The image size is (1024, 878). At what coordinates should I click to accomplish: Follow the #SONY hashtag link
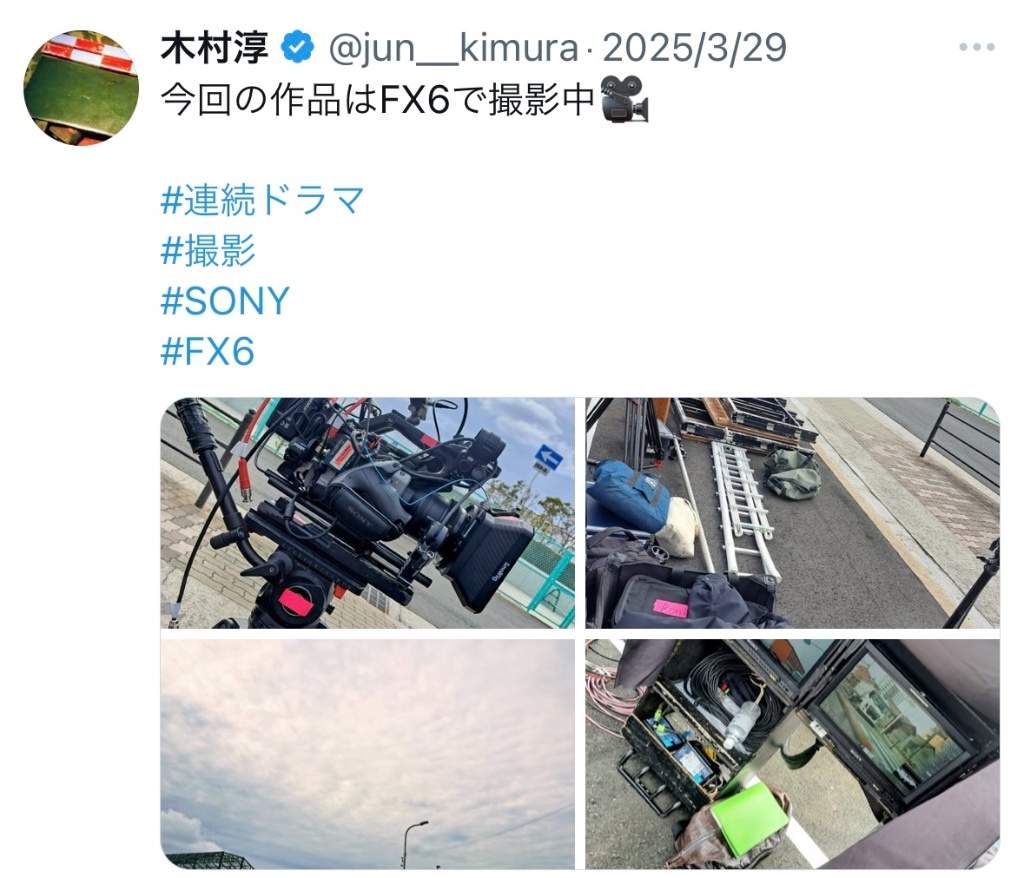[x=225, y=301]
